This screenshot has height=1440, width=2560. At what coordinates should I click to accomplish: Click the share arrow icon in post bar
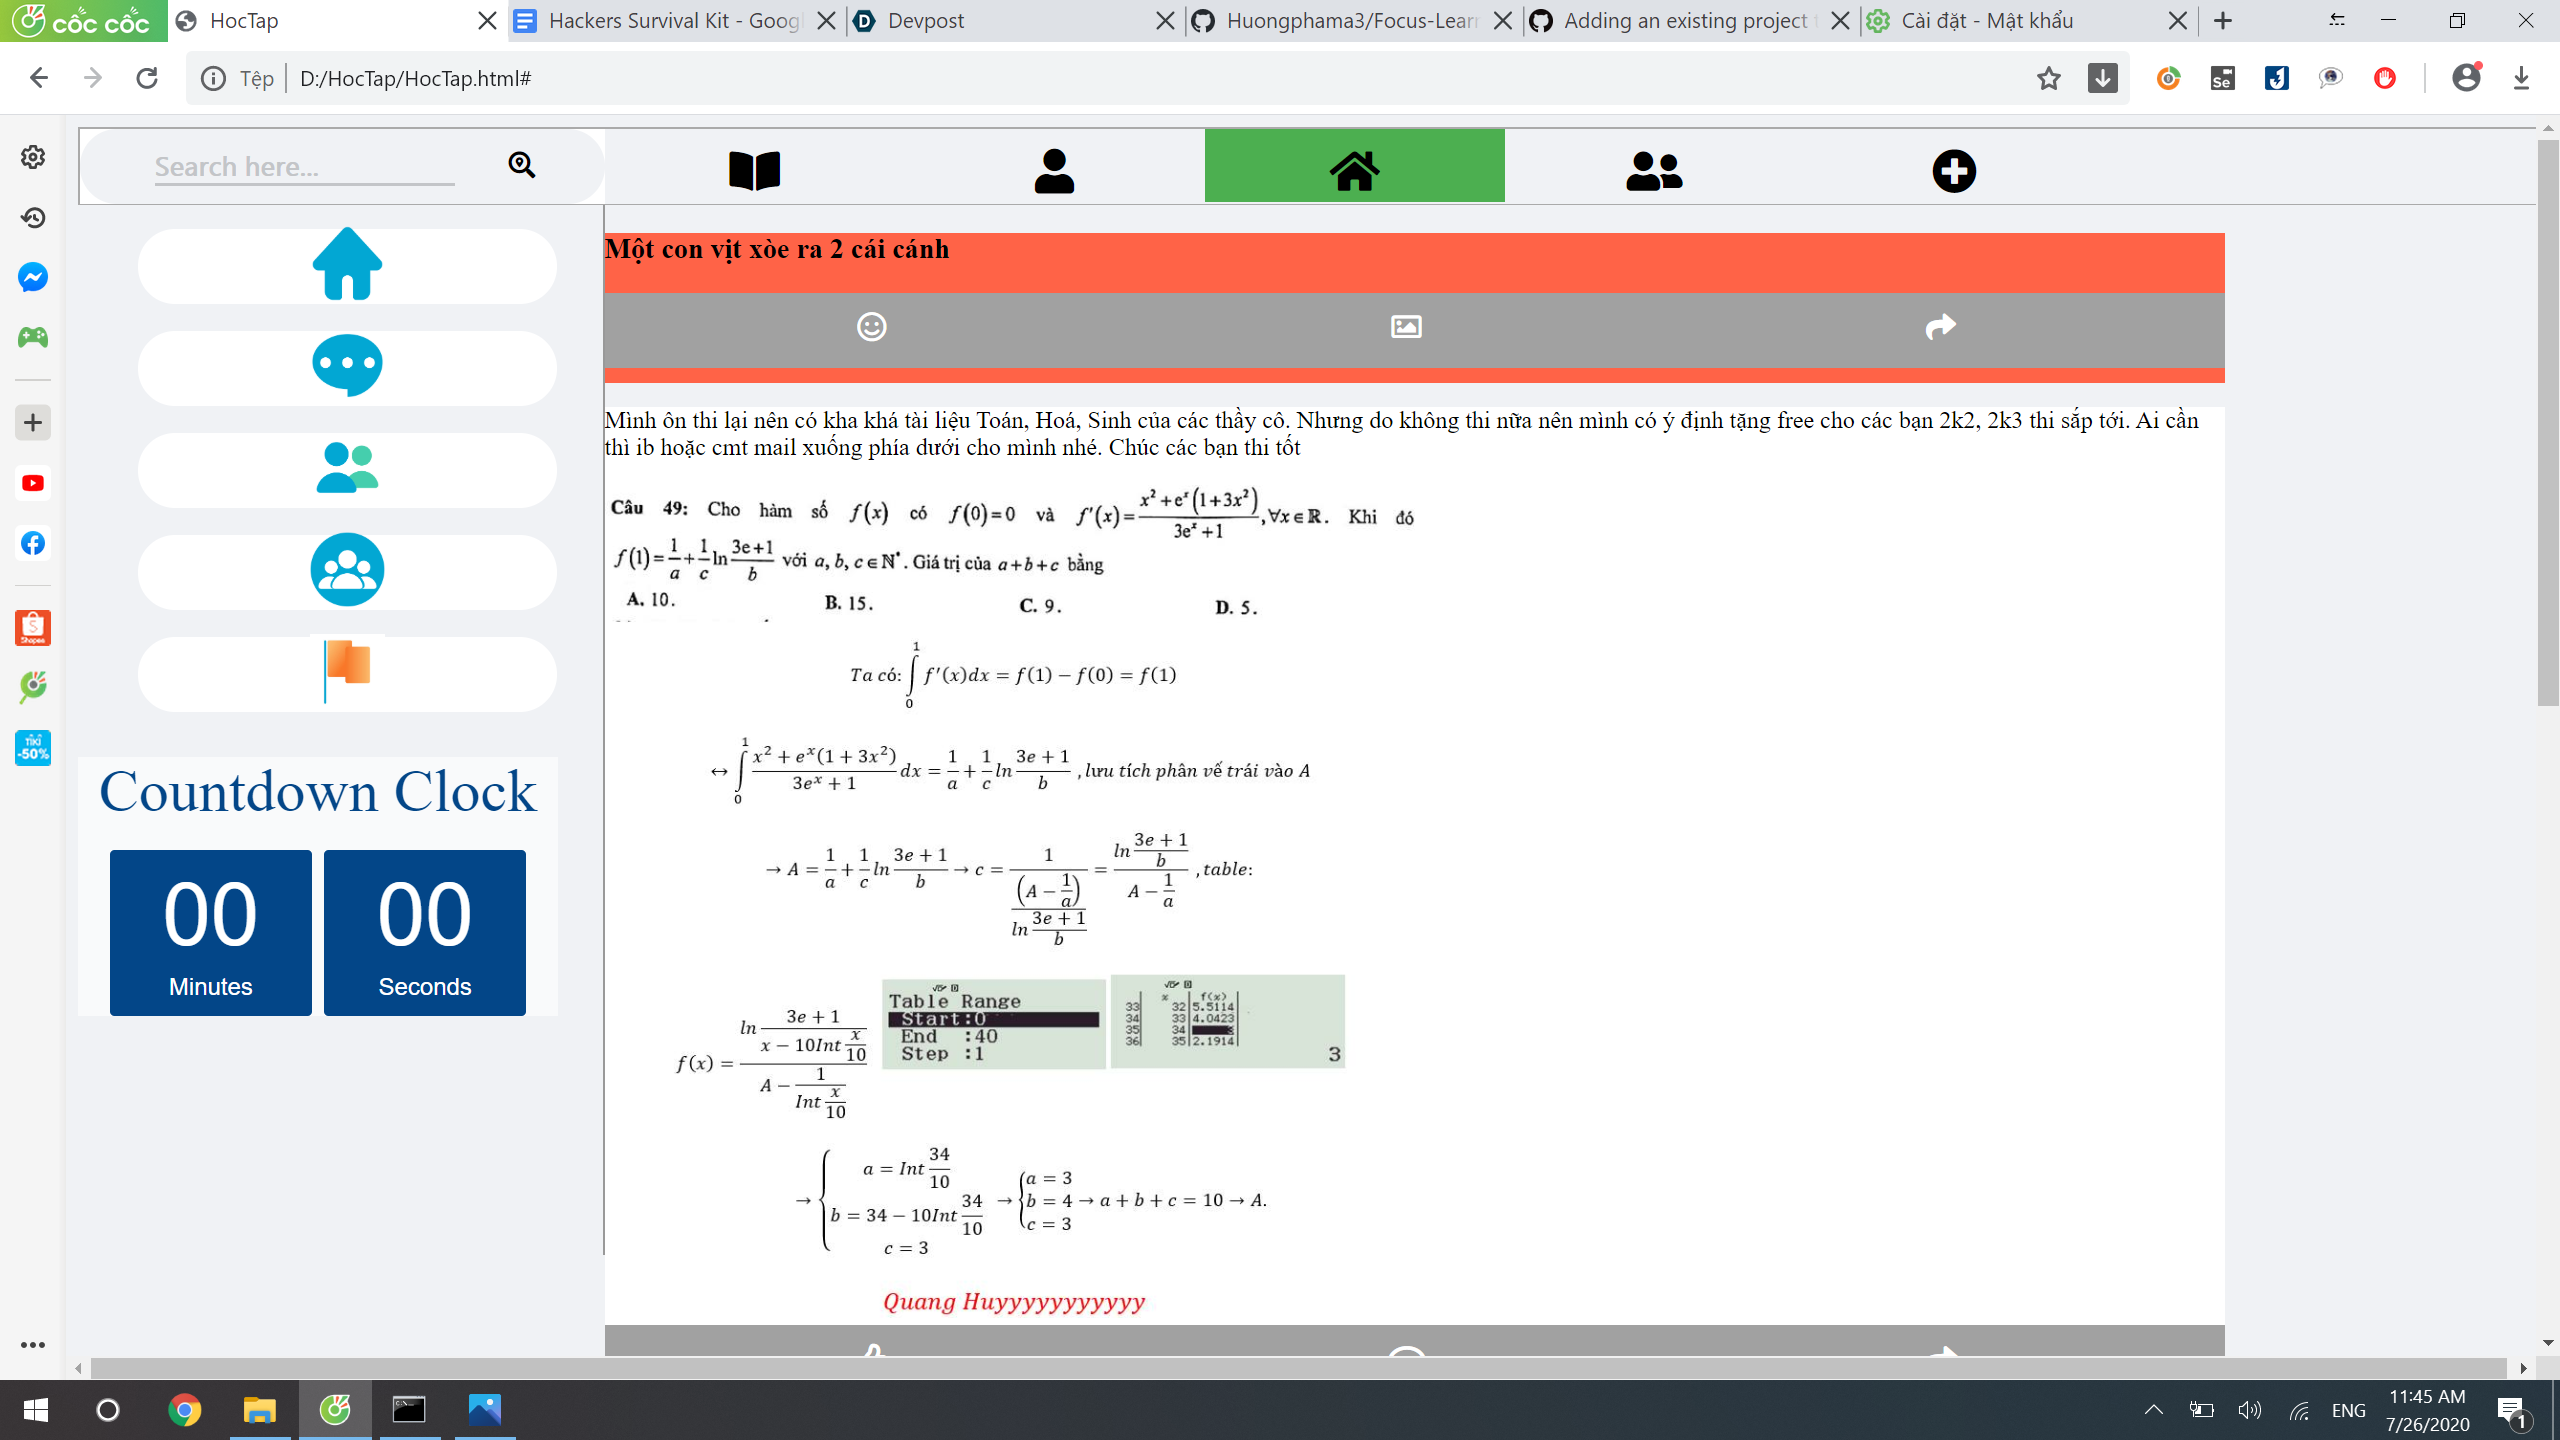click(1940, 327)
